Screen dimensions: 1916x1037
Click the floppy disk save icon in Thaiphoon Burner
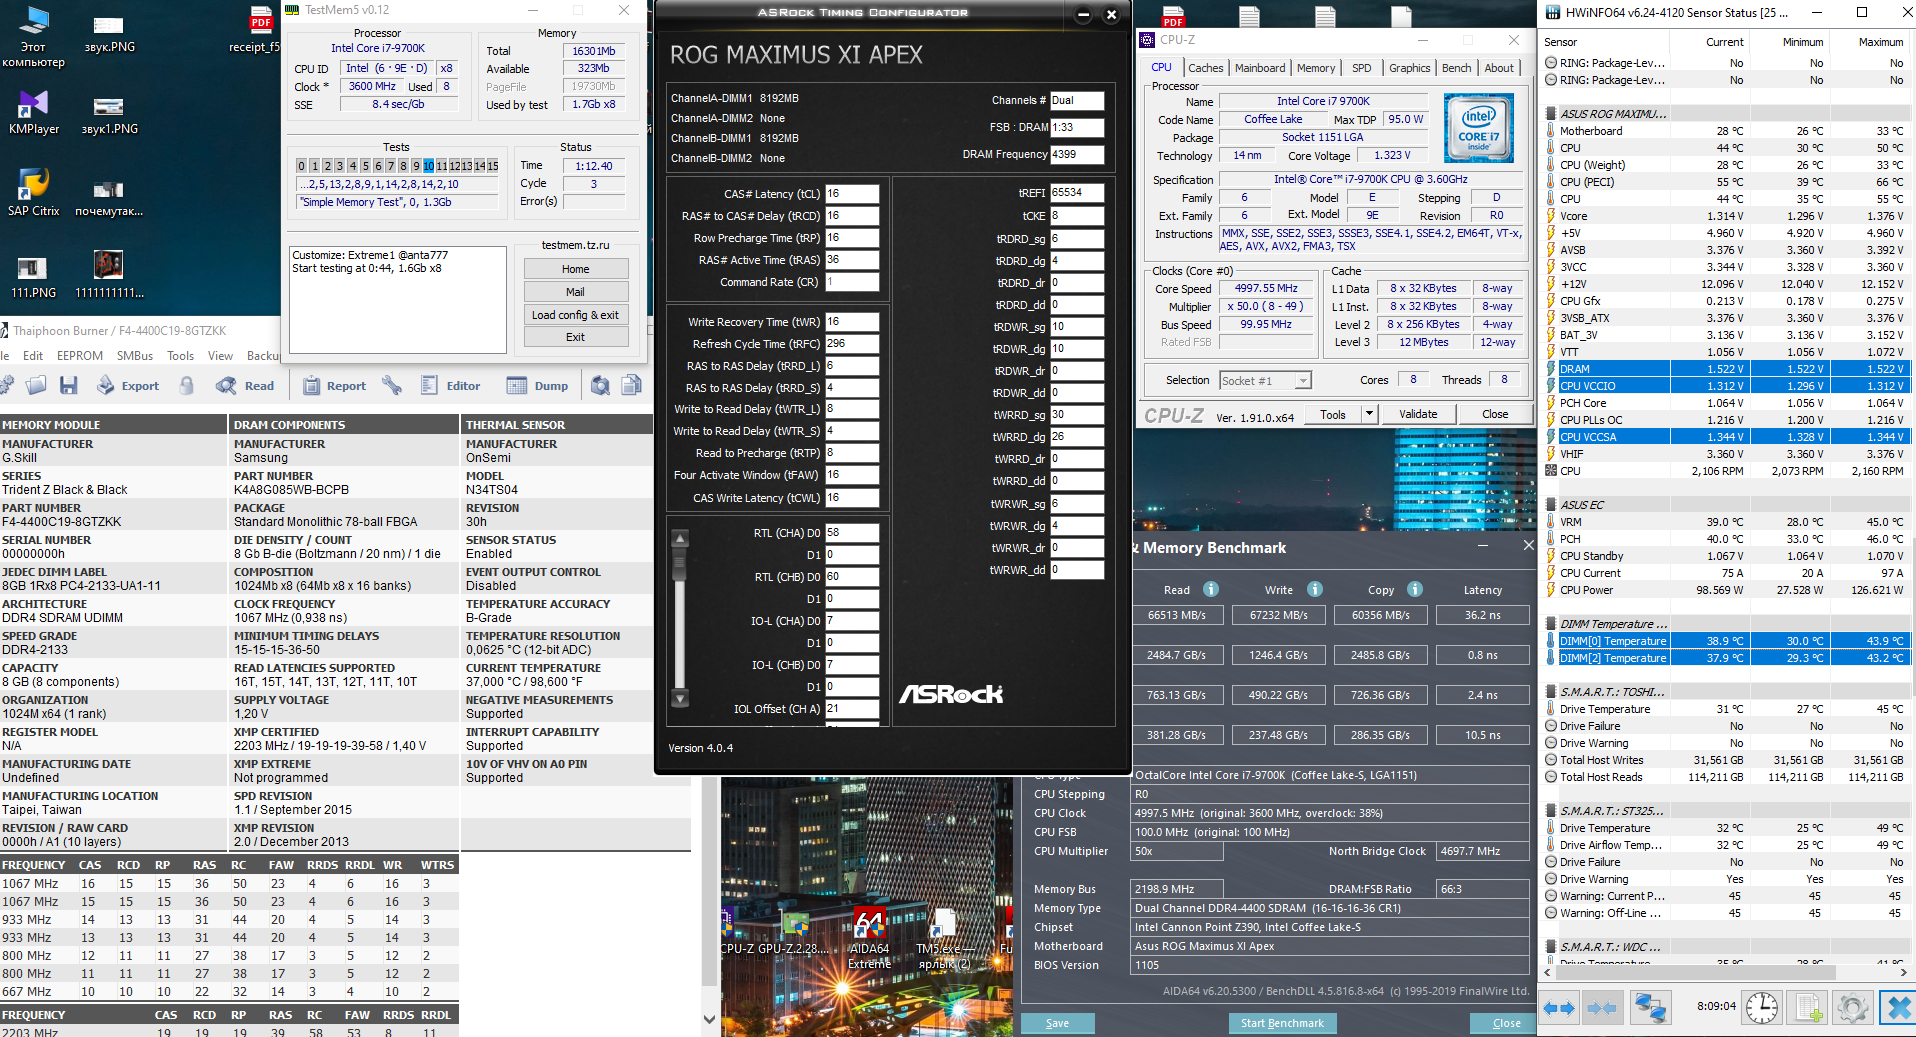(69, 385)
